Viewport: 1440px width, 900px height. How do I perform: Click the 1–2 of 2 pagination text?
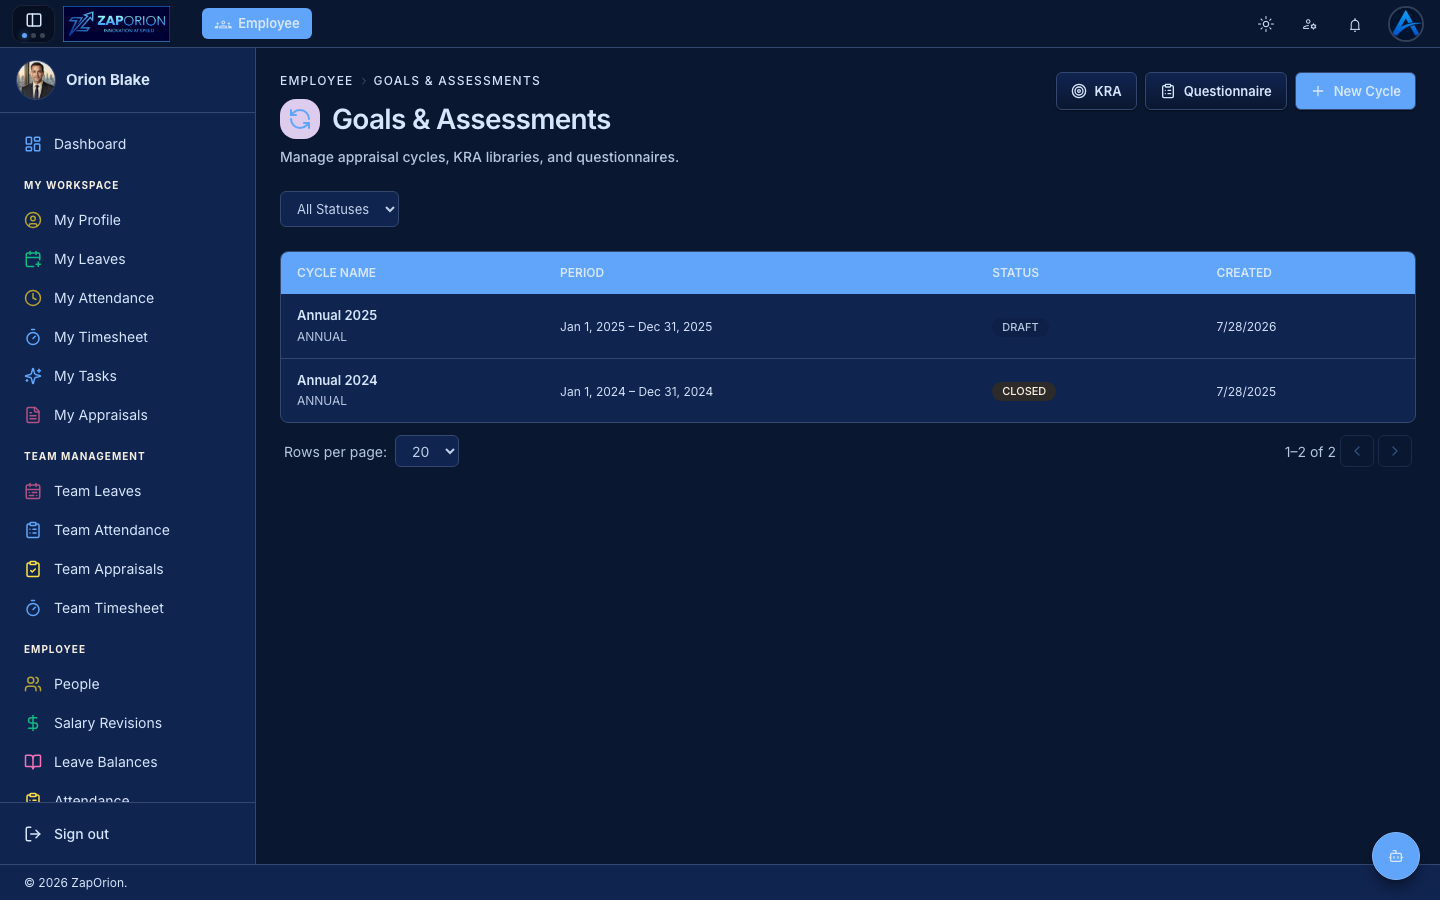click(x=1310, y=452)
